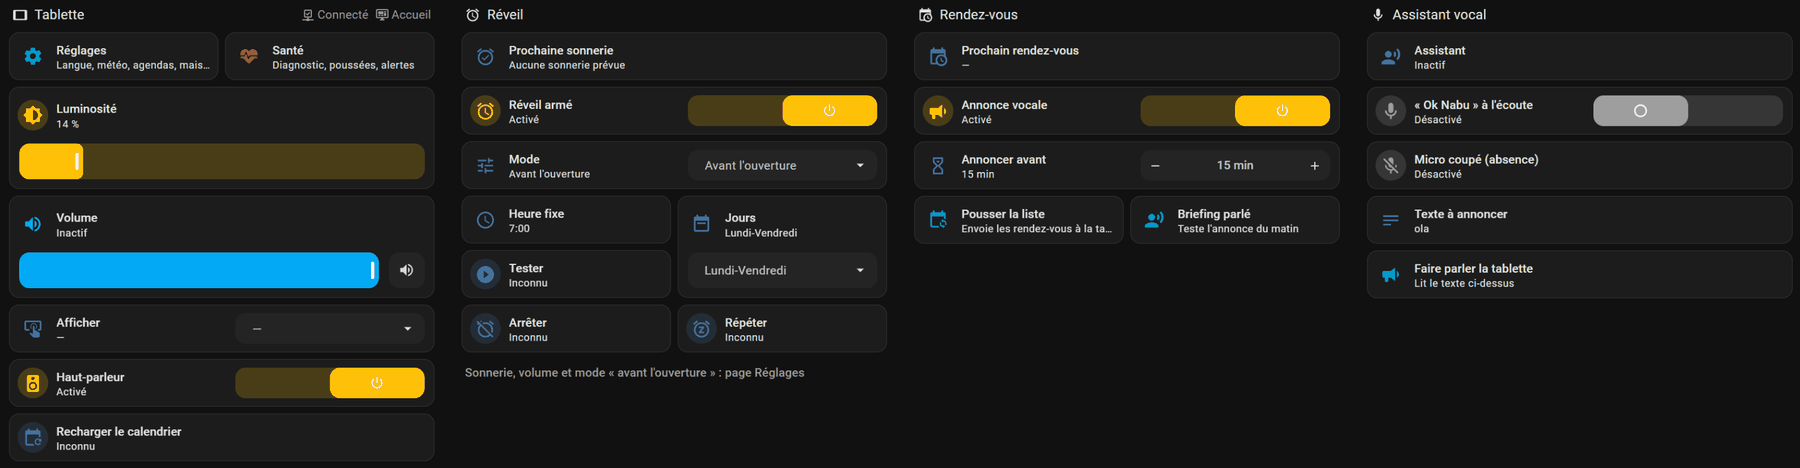
Task: Click the Faire parler la tablette megaphone icon
Action: tap(1390, 274)
